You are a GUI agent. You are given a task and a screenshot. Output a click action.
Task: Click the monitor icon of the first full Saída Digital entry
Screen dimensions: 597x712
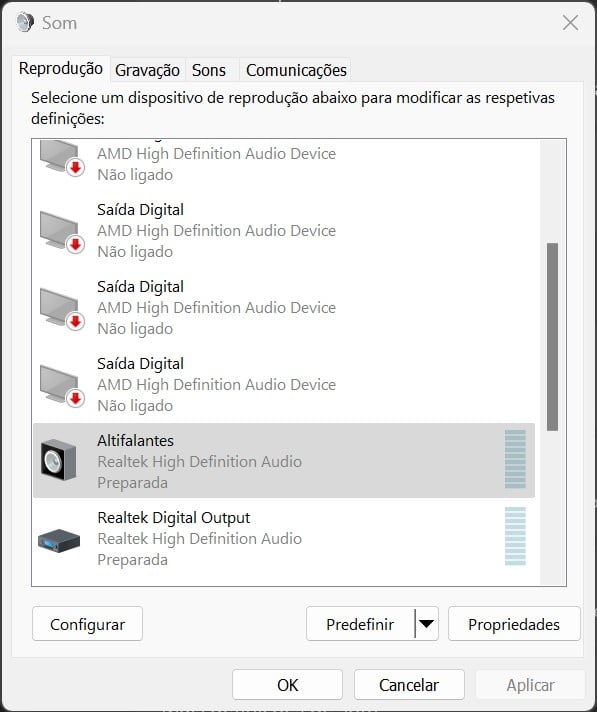coord(62,232)
